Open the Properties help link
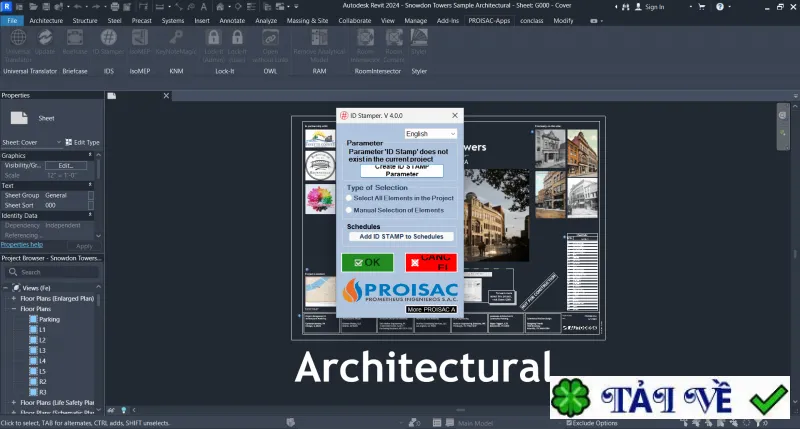The image size is (800, 429). (22, 245)
